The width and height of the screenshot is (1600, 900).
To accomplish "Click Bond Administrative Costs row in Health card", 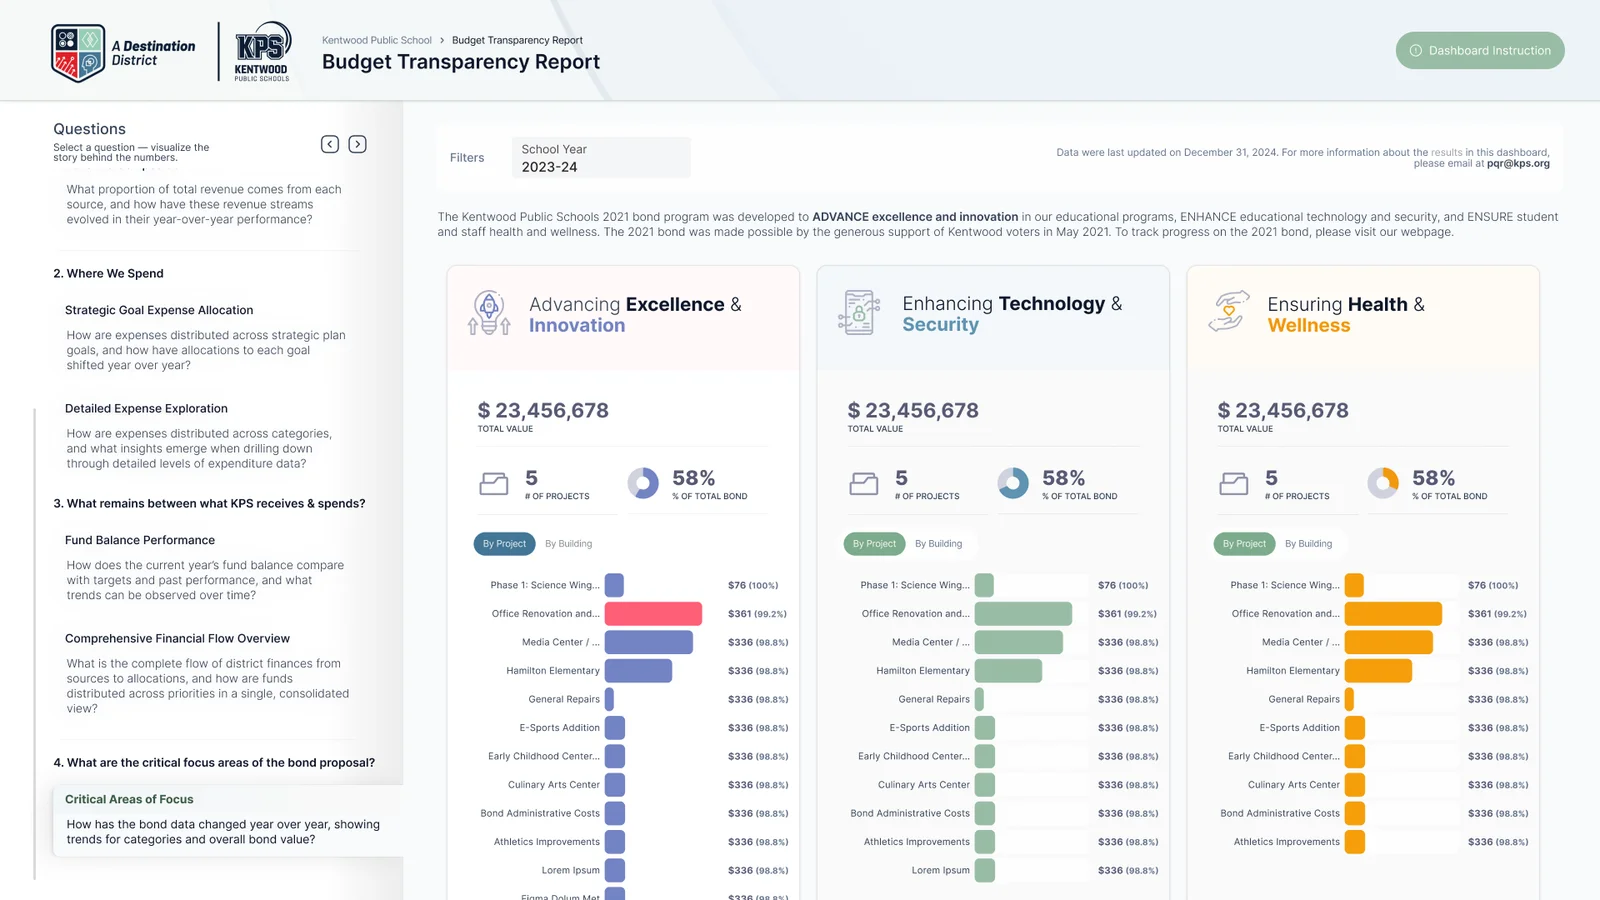I will pos(1373,813).
